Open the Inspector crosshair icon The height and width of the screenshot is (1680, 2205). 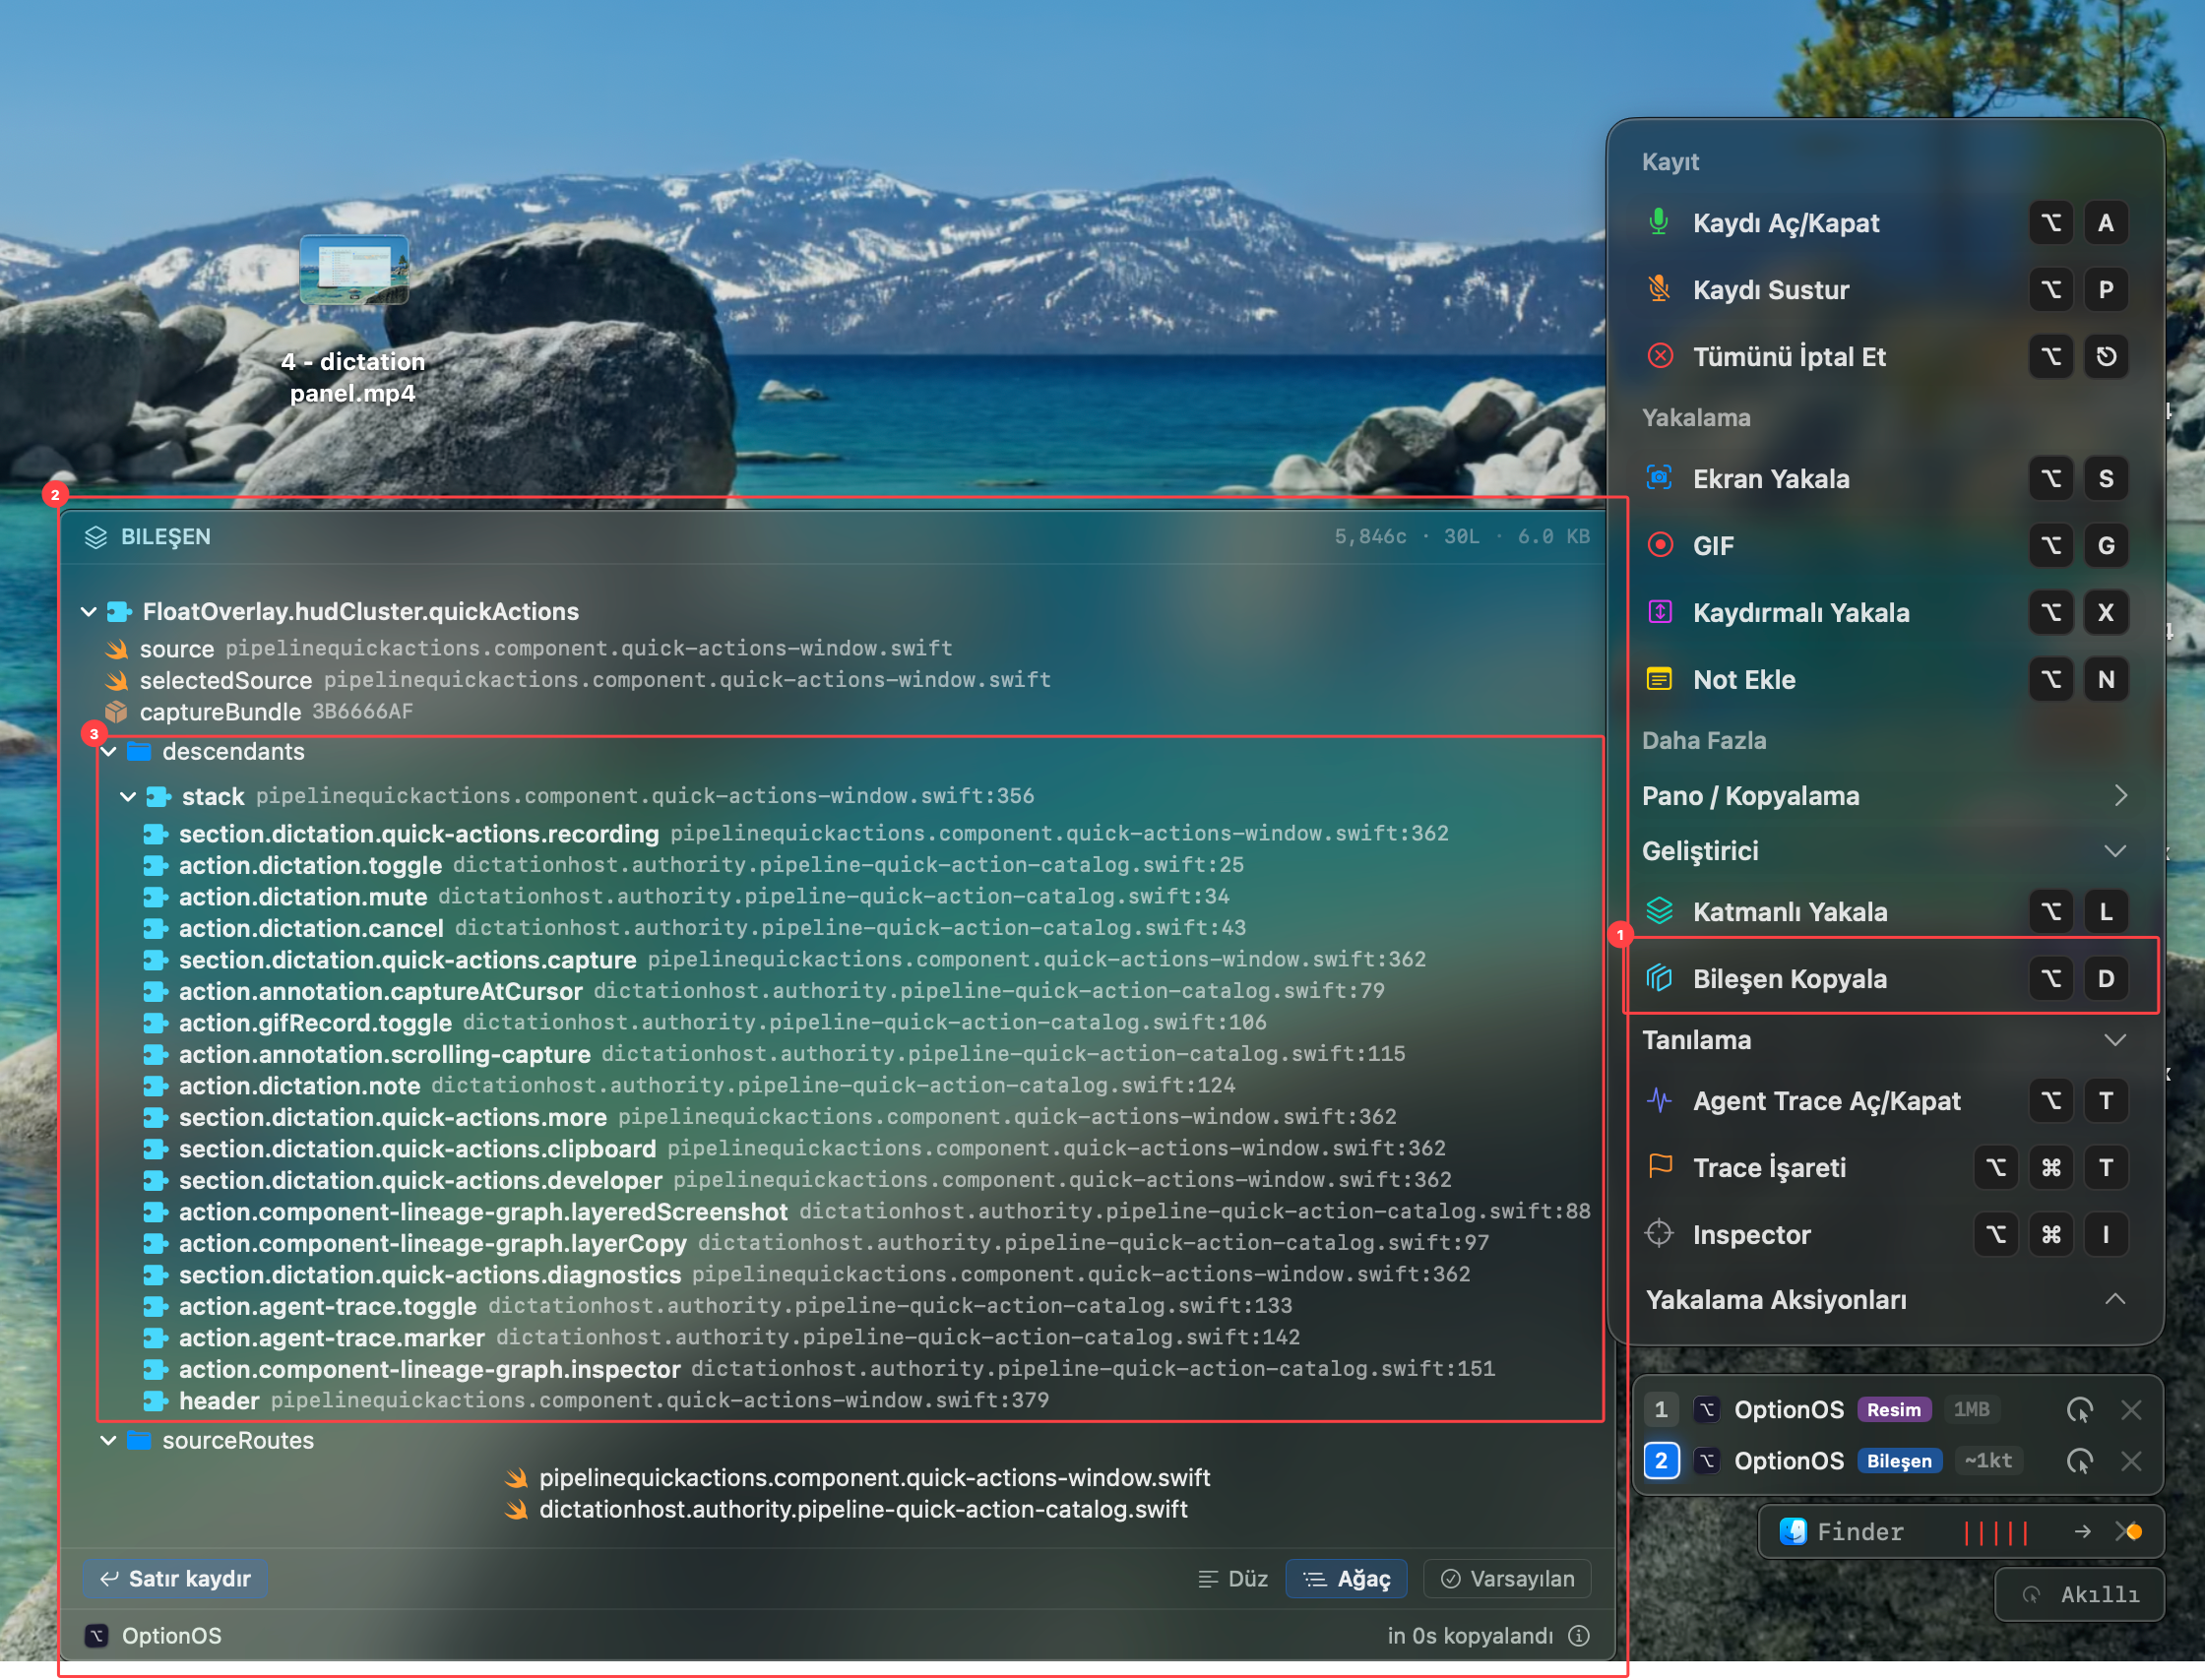[x=1659, y=1234]
